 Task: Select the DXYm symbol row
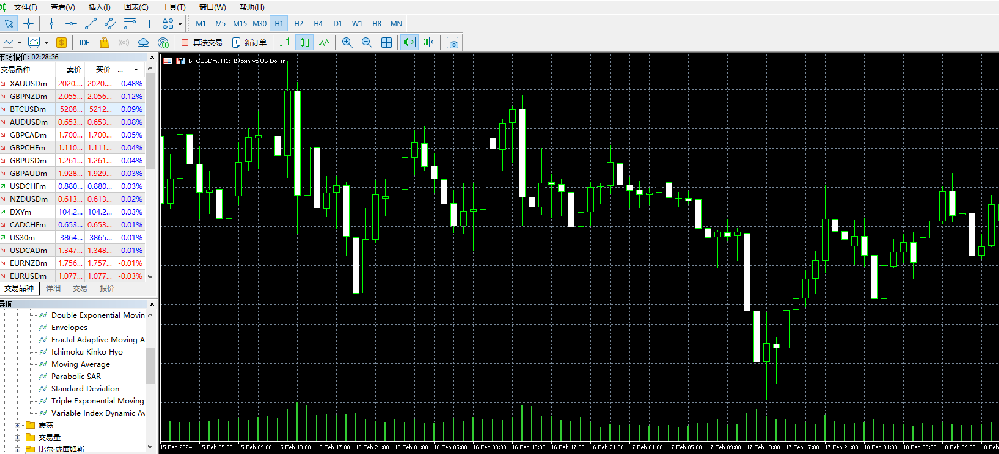tap(73, 211)
